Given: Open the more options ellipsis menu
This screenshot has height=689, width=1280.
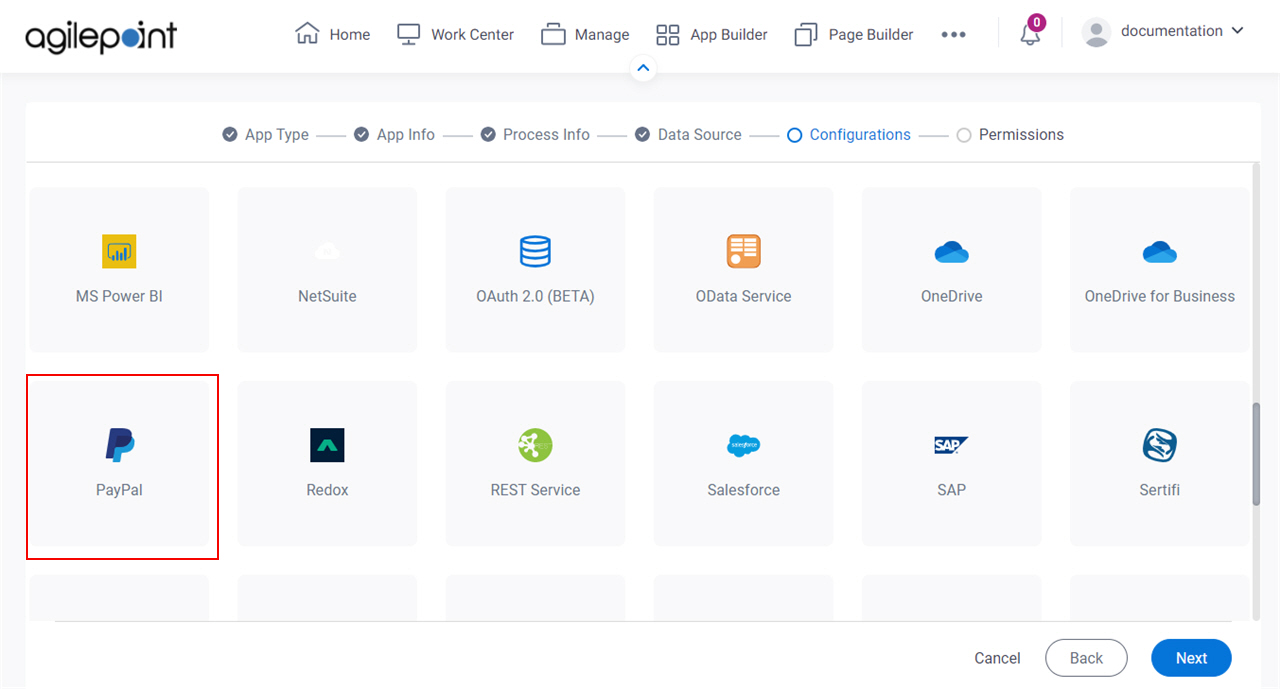Looking at the screenshot, I should tap(953, 35).
